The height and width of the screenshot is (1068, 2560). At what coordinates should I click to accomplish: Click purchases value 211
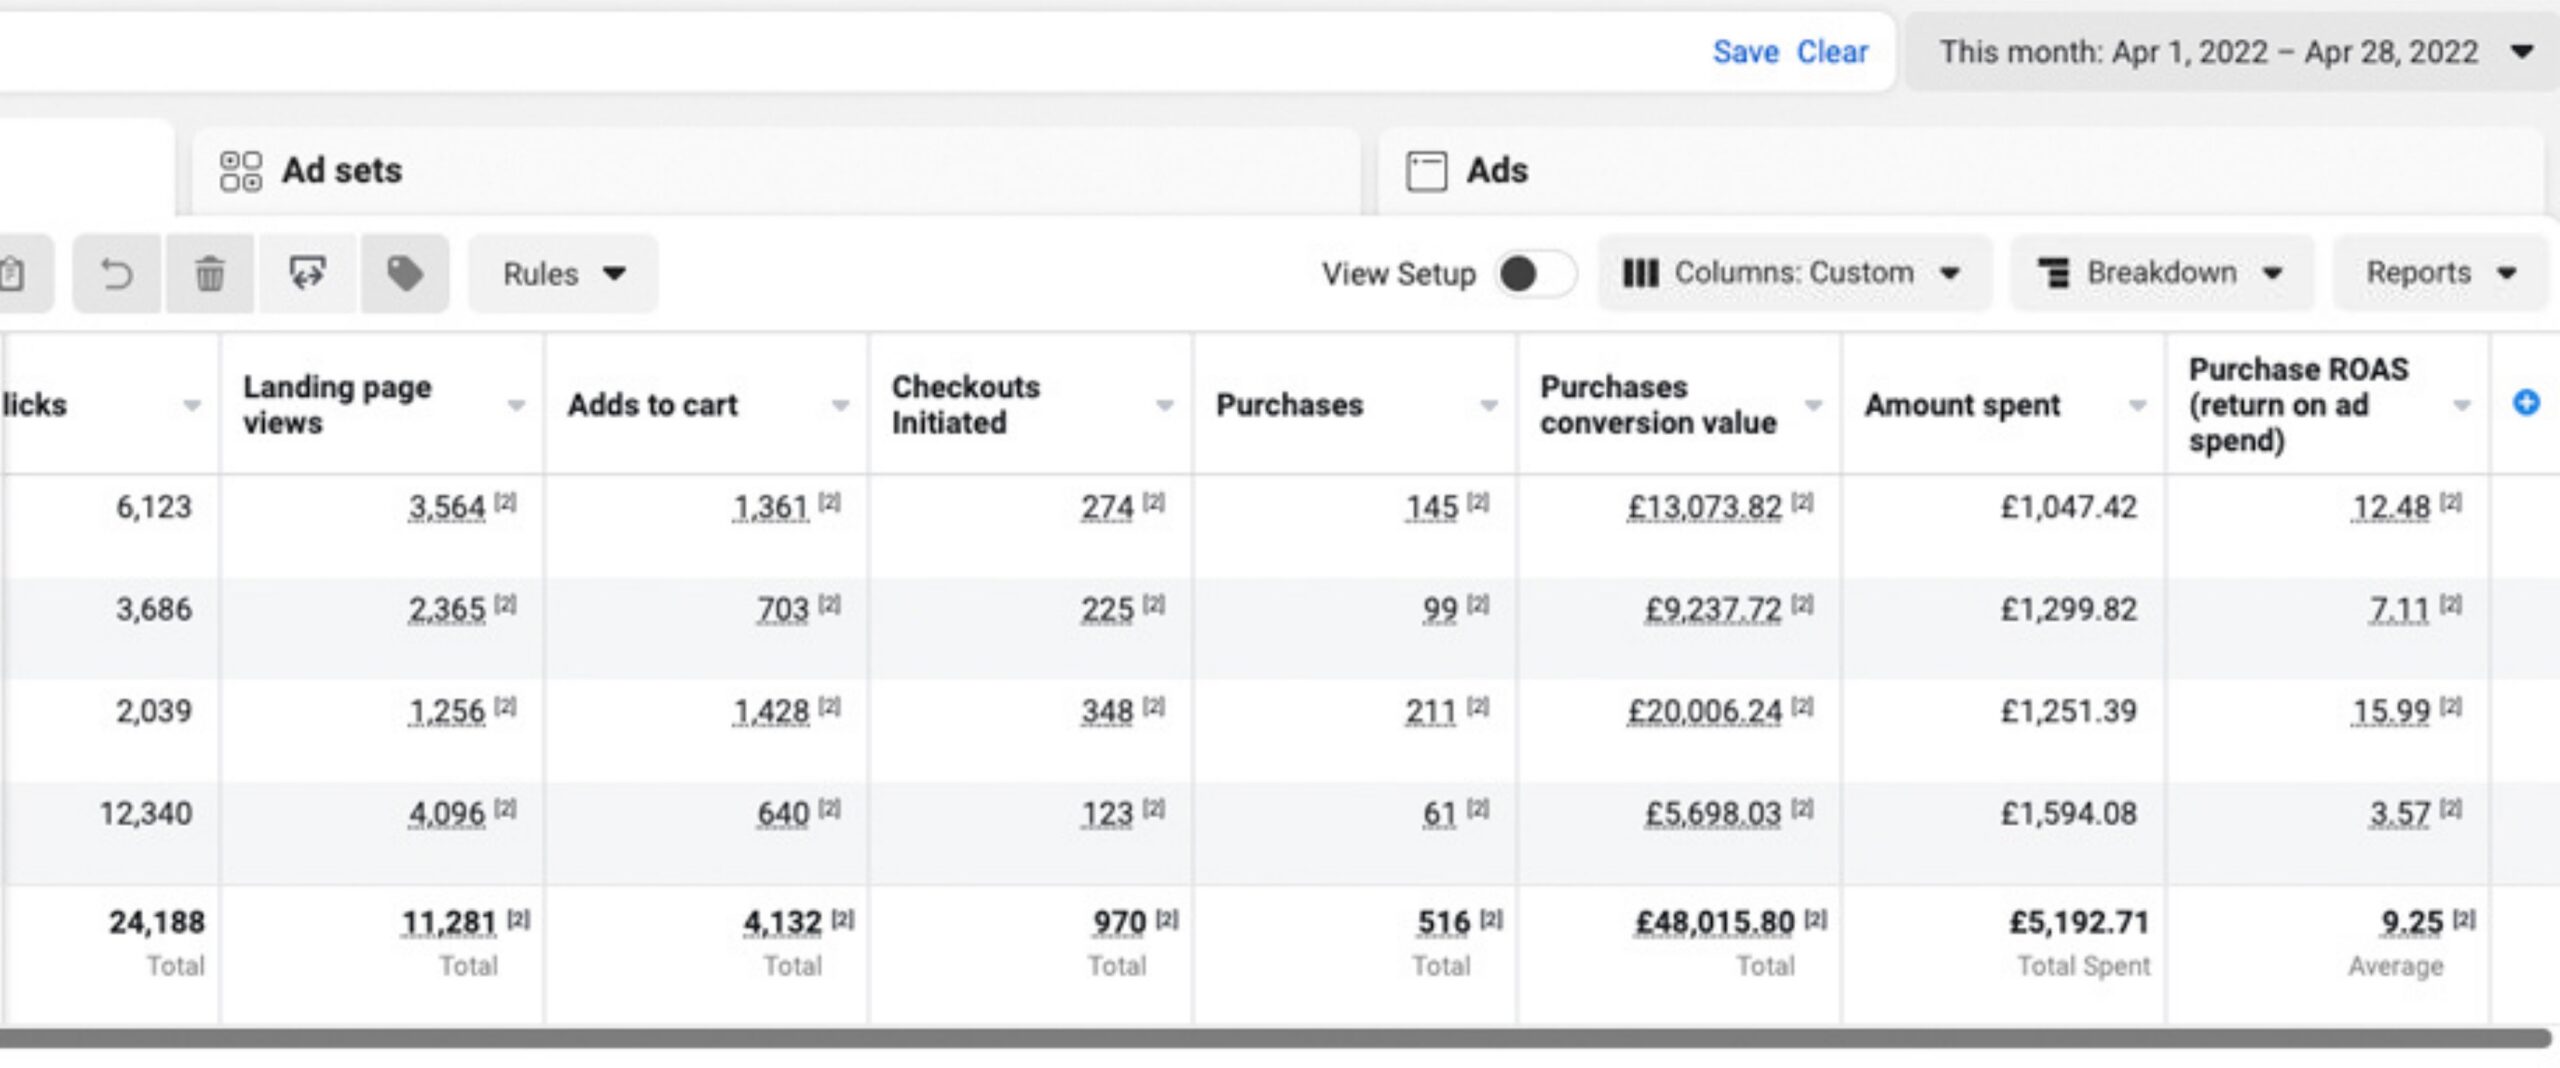click(x=1431, y=711)
